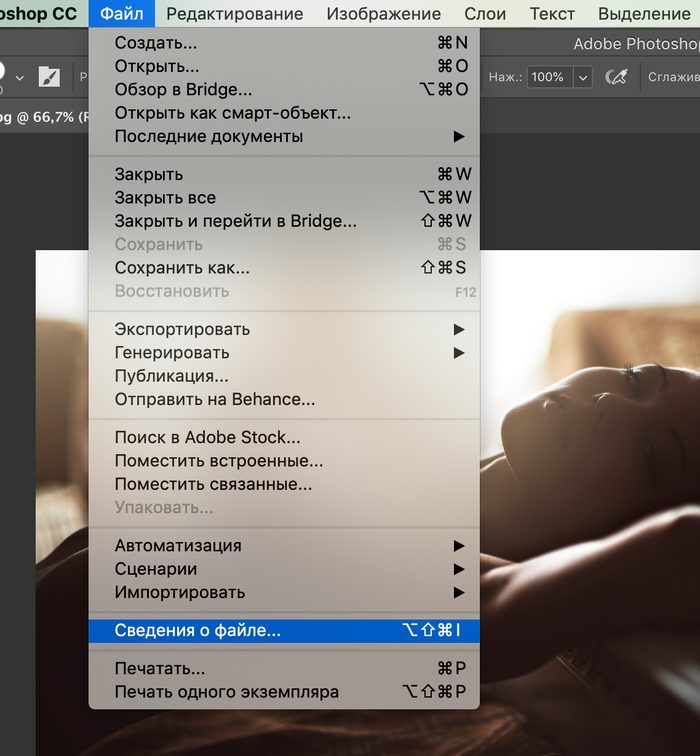Toggle the airbrush build-up icon

617,77
